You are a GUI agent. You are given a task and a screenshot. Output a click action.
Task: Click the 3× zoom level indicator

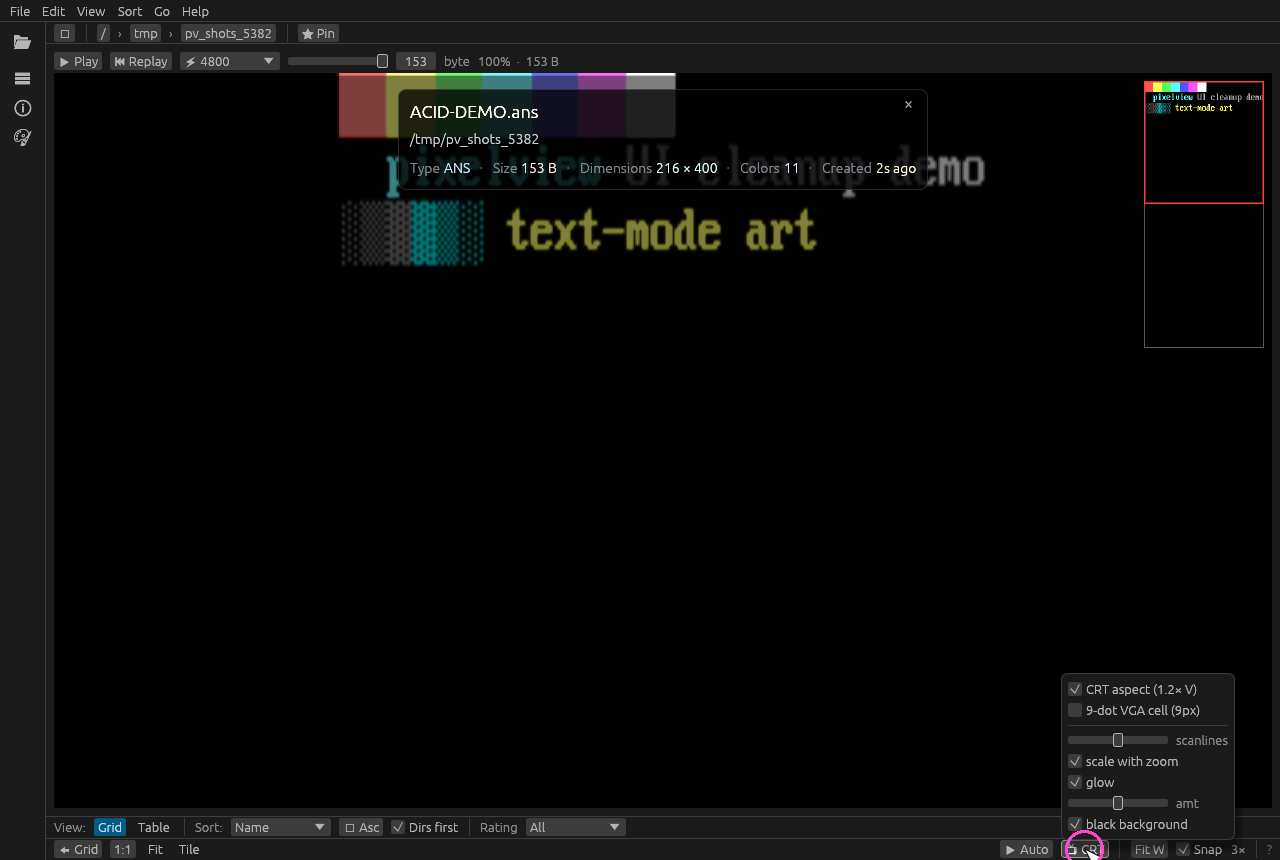pyautogui.click(x=1238, y=849)
